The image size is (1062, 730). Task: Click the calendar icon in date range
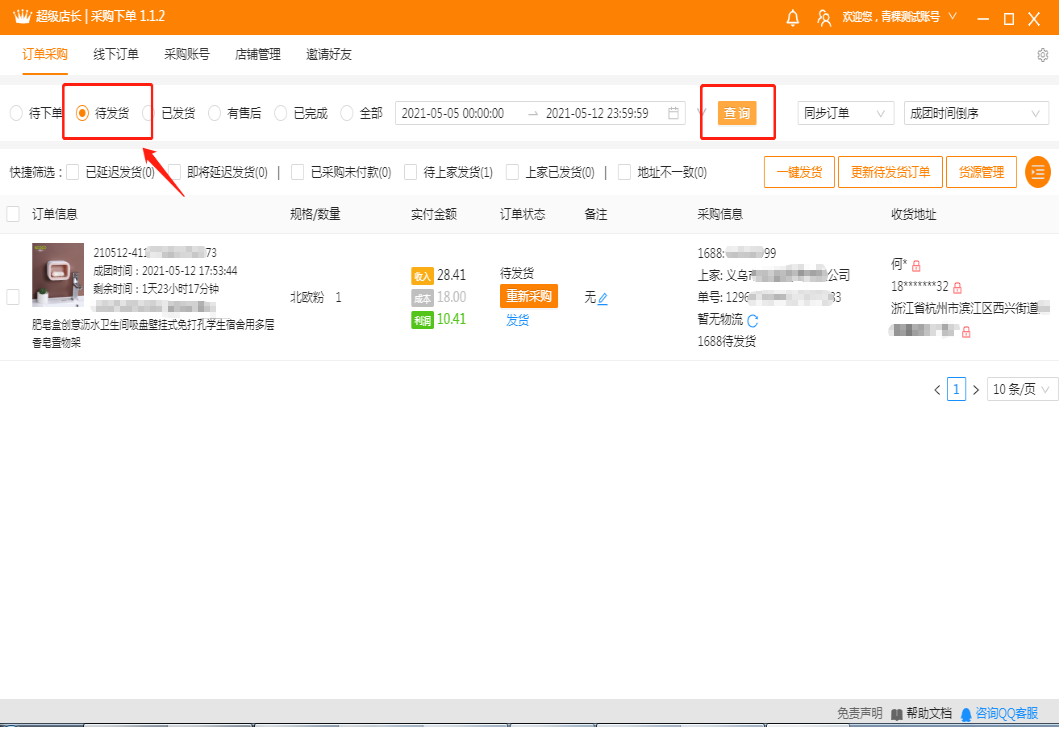(x=673, y=113)
